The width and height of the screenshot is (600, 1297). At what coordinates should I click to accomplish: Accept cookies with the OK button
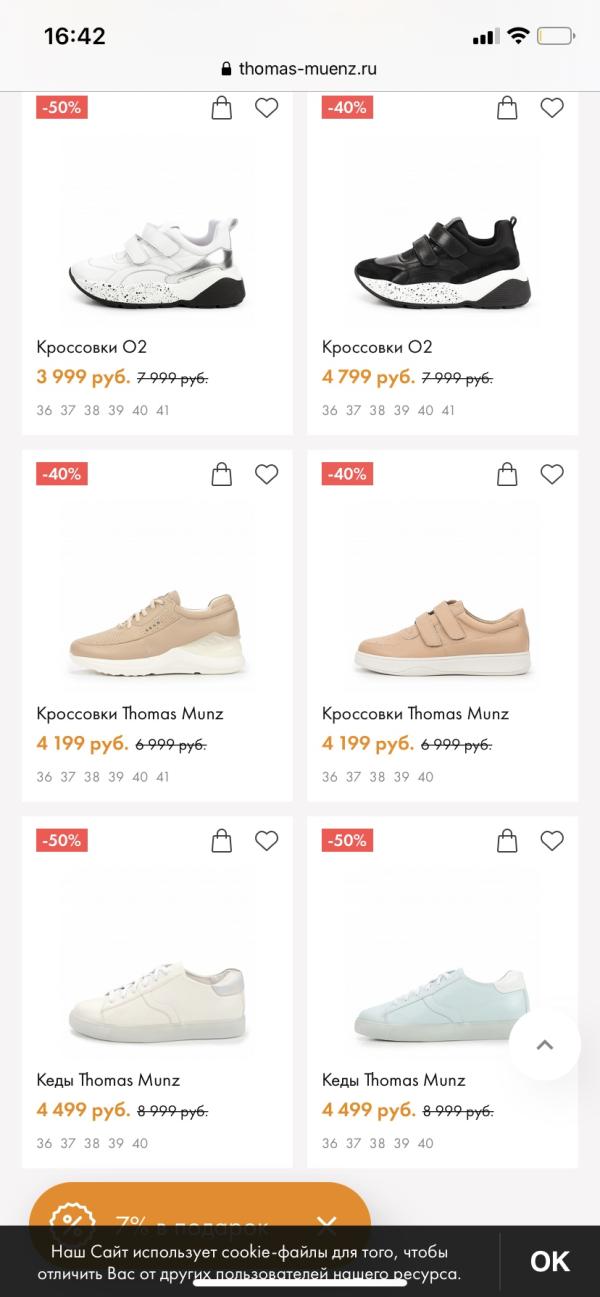(x=549, y=1261)
